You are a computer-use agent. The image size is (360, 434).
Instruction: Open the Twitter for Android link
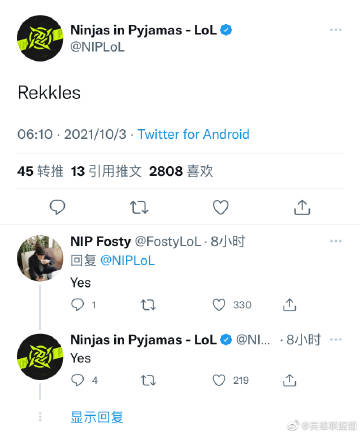[x=193, y=134]
